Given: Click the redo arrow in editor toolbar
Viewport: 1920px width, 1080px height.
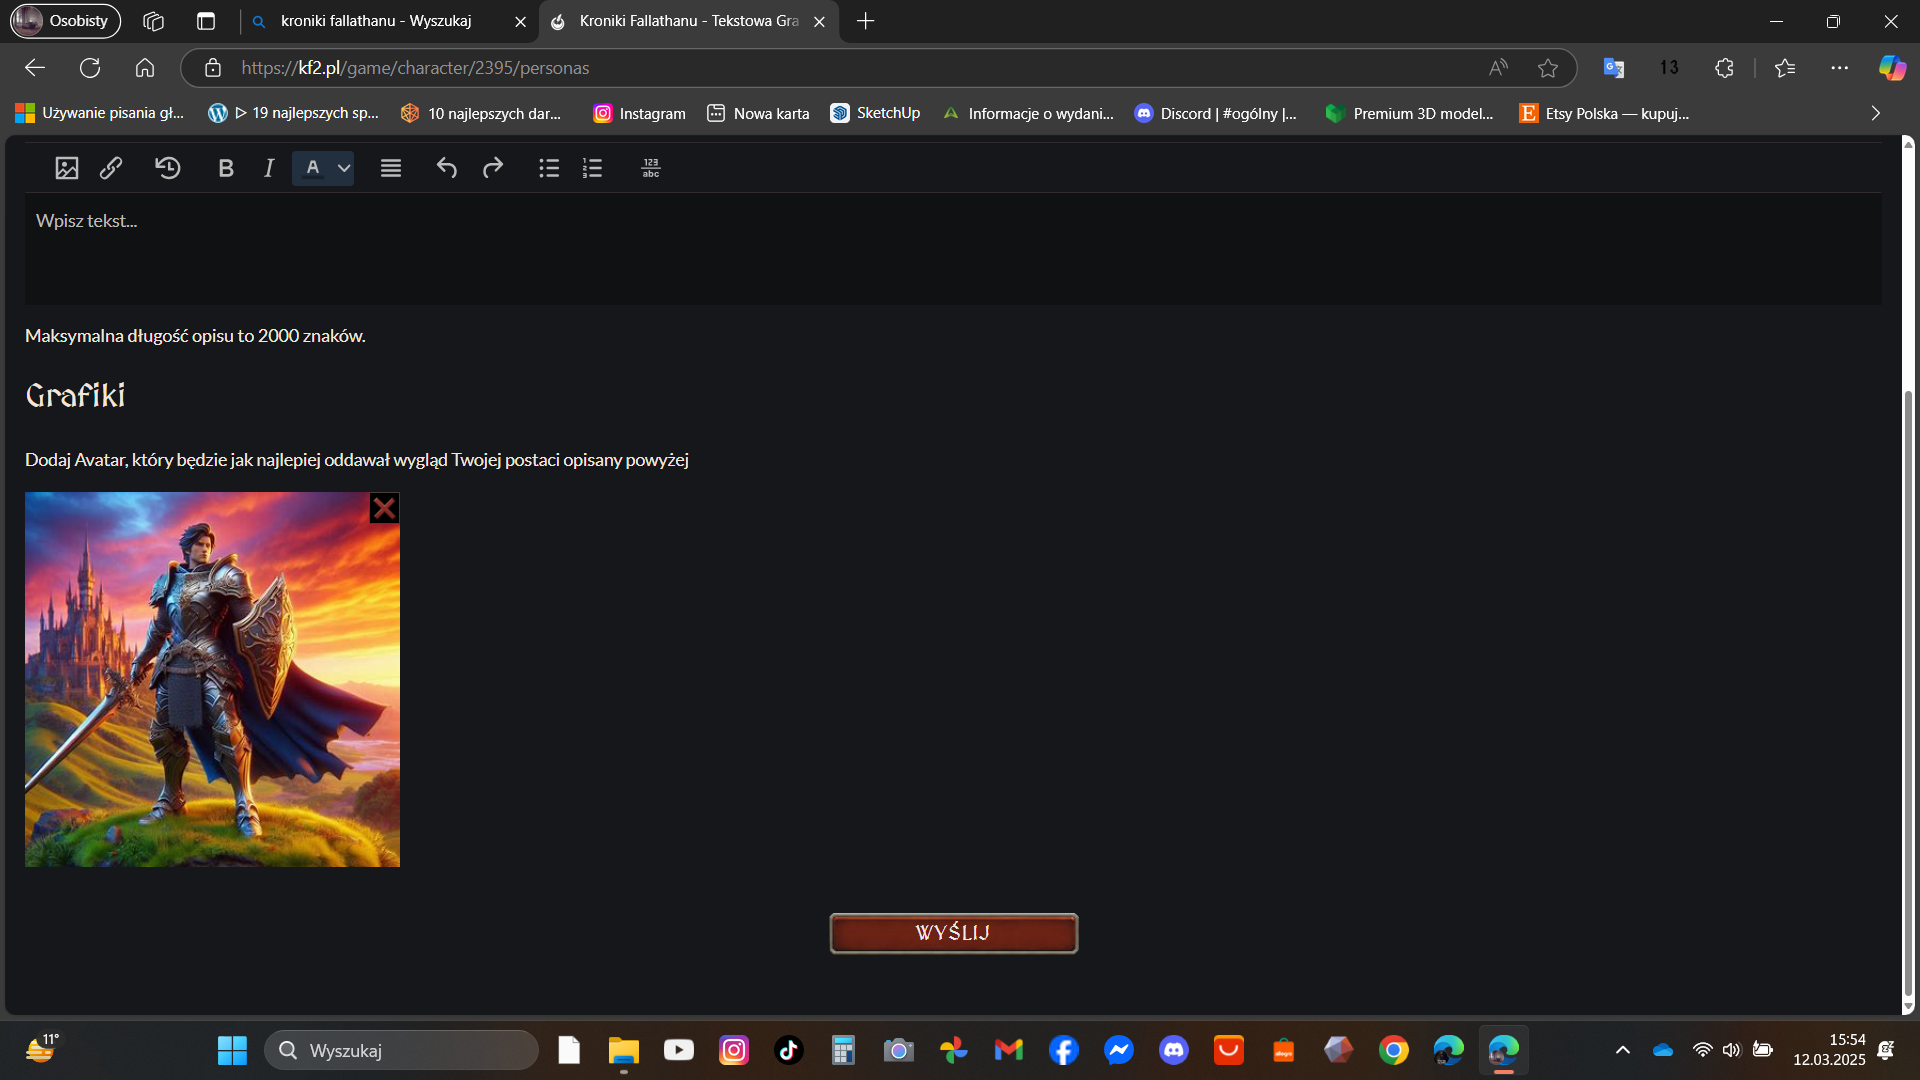Looking at the screenshot, I should (492, 168).
